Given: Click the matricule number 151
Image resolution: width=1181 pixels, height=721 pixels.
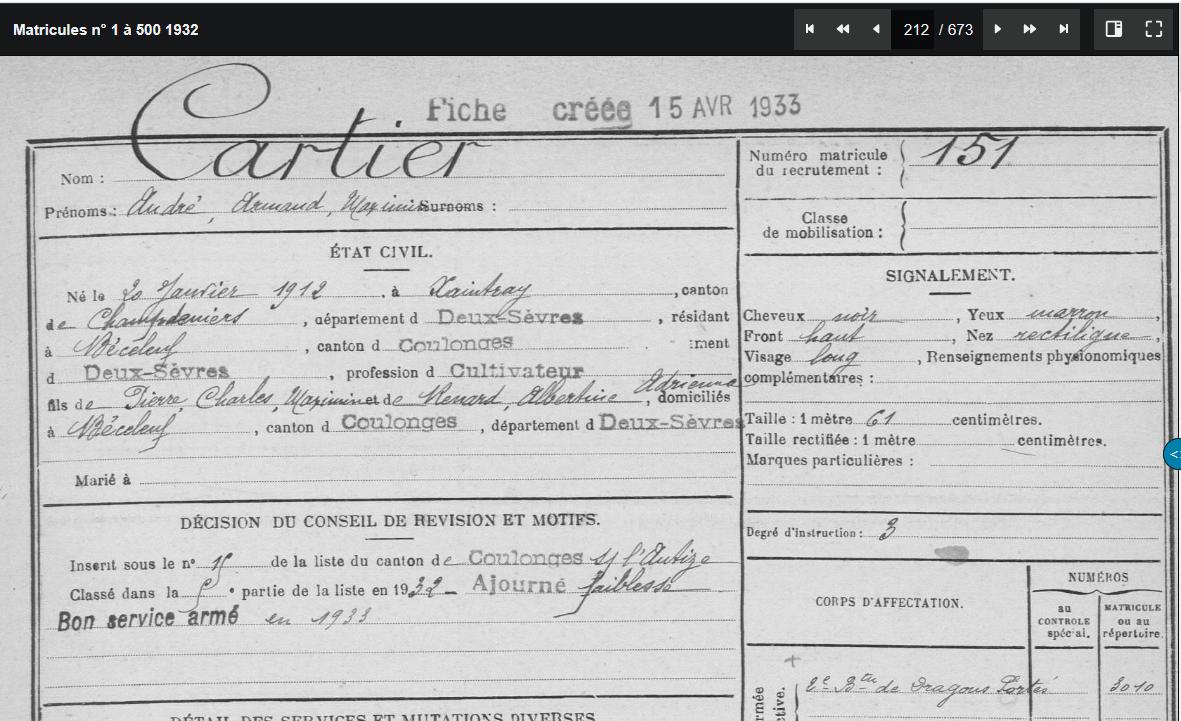Looking at the screenshot, I should 969,151.
